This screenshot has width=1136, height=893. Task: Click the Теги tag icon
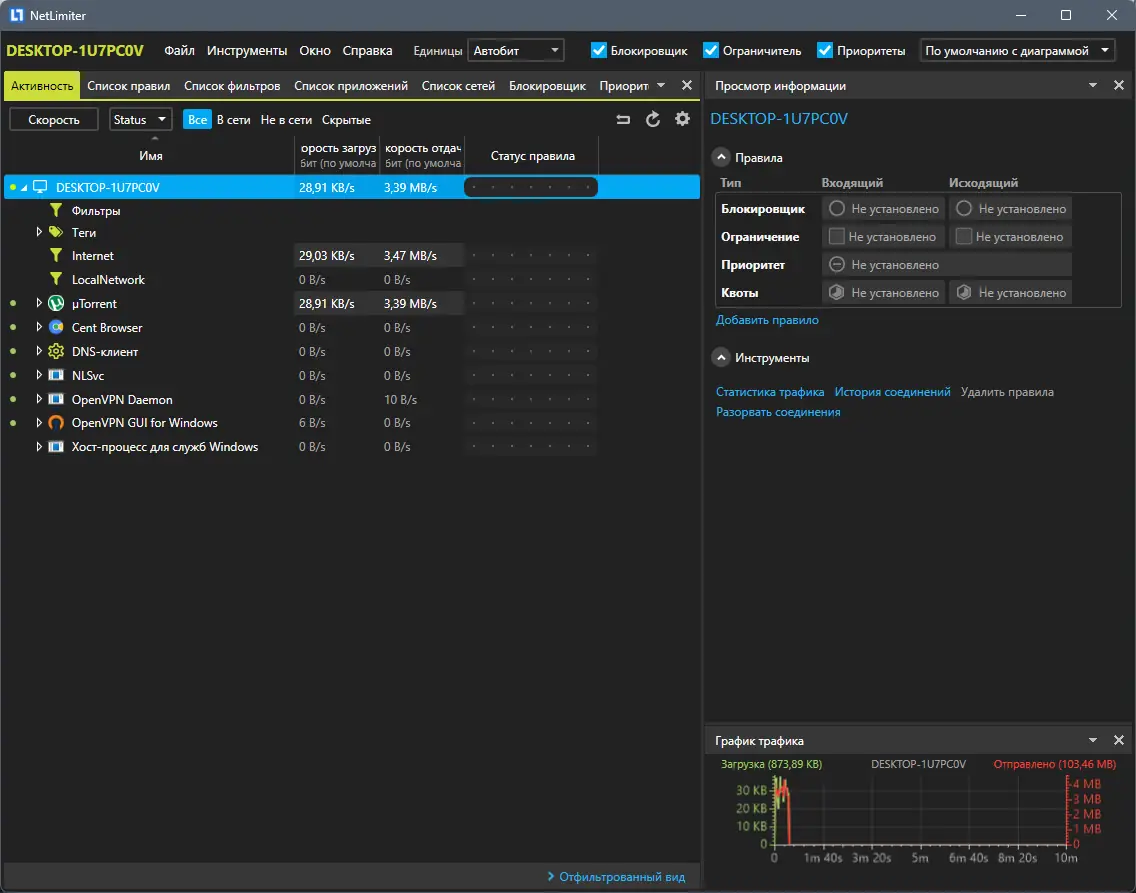[x=56, y=232]
